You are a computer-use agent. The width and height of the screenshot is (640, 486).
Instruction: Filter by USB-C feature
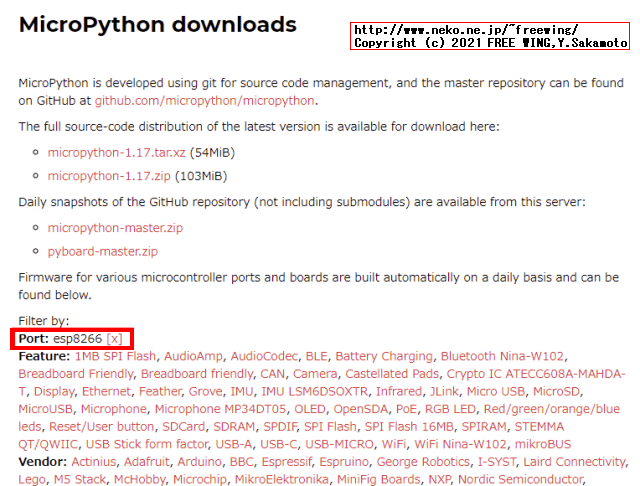tap(279, 444)
